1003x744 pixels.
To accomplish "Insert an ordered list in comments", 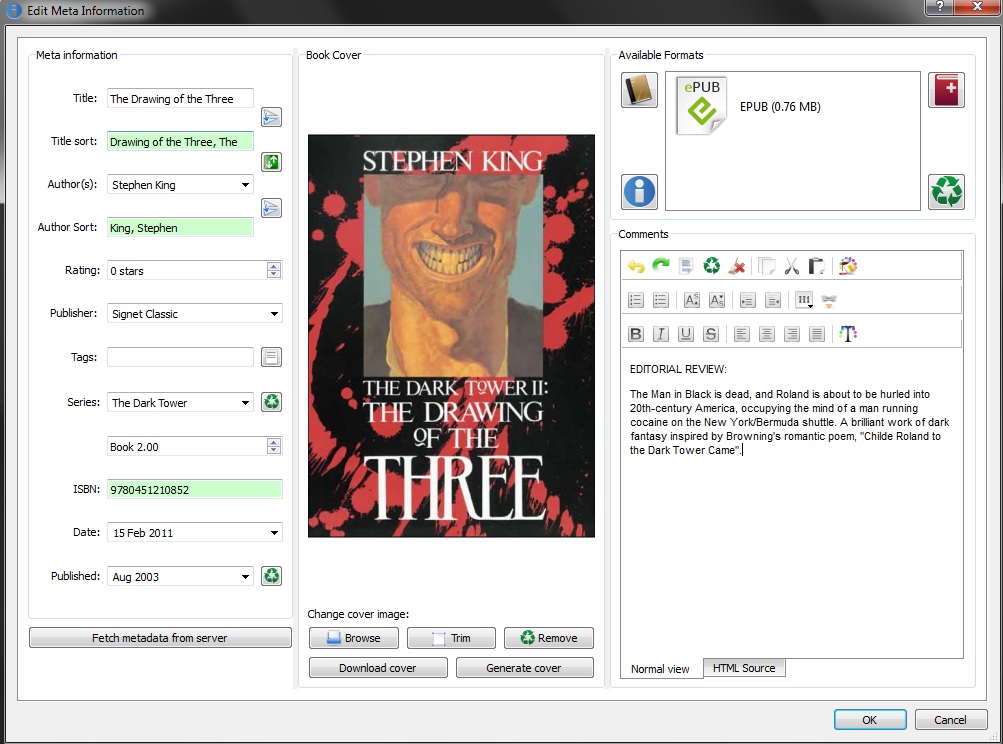I will click(x=636, y=300).
